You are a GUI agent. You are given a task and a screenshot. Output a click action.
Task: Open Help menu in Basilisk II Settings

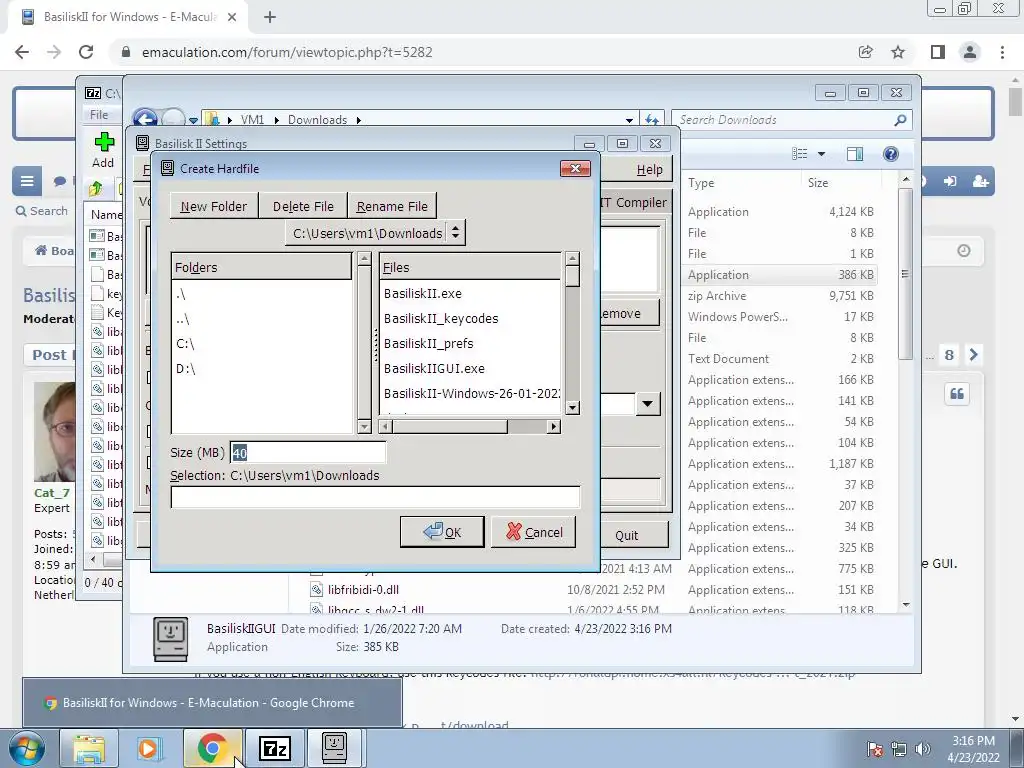pyautogui.click(x=649, y=170)
